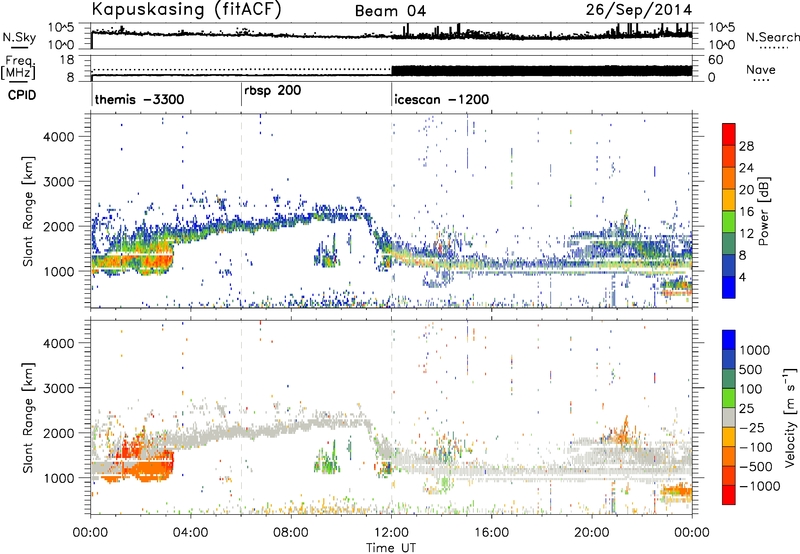Click the 'N.Sky' legend label
800x554 pixels.
pos(19,37)
